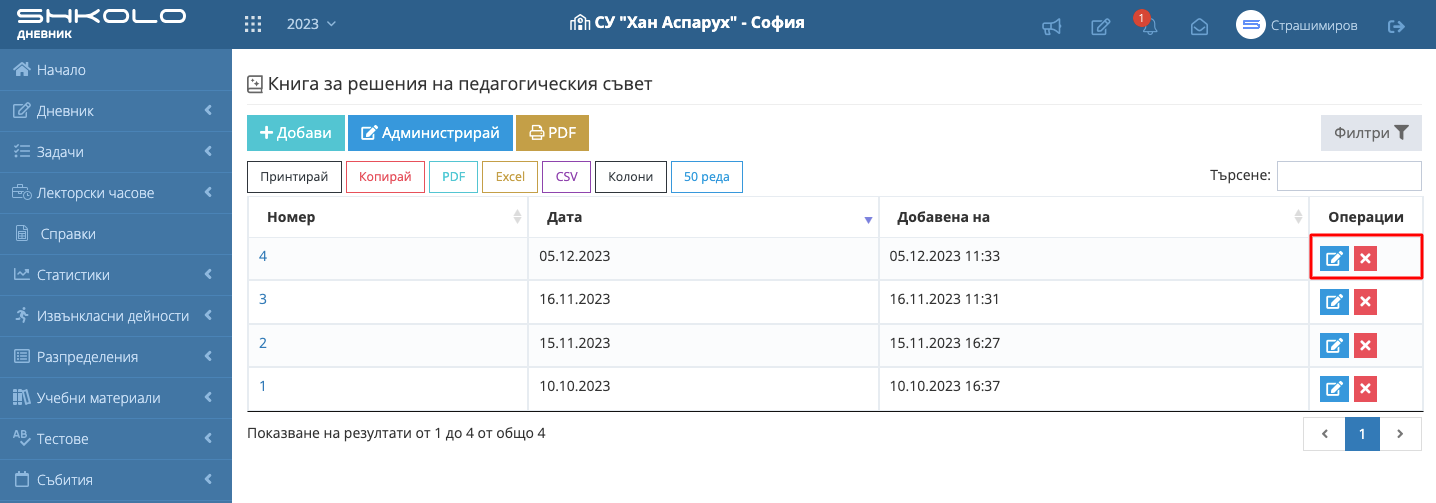Open the apps grid menu icon
The width and height of the screenshot is (1436, 503).
tap(254, 24)
